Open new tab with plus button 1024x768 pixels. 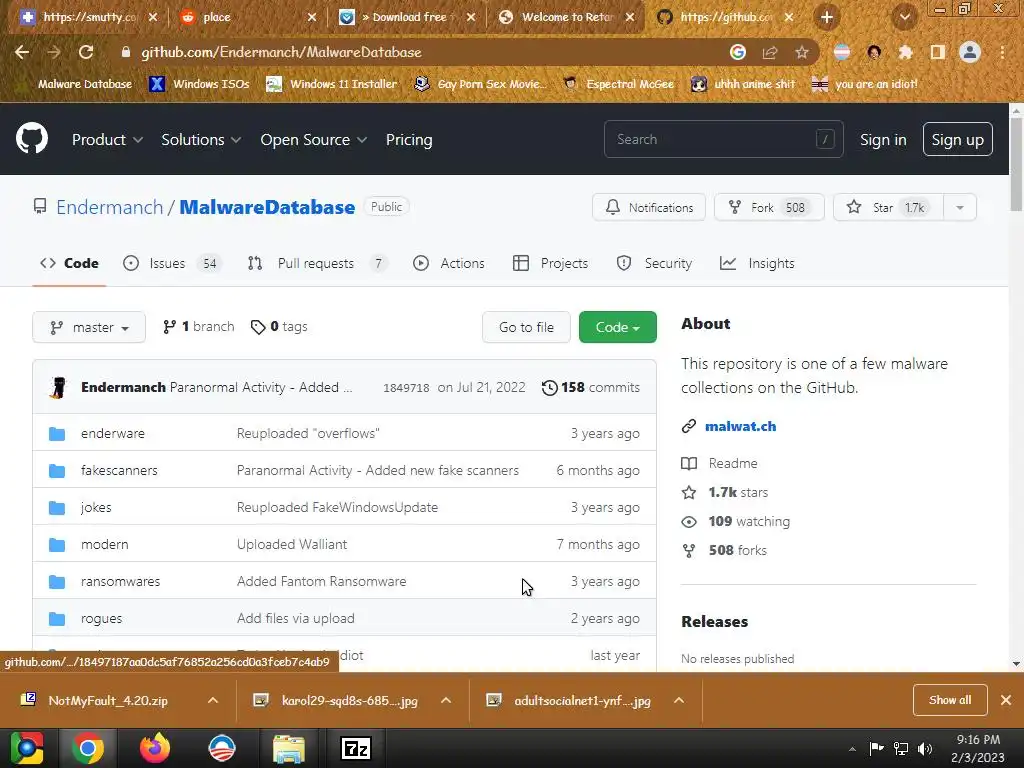(x=827, y=17)
